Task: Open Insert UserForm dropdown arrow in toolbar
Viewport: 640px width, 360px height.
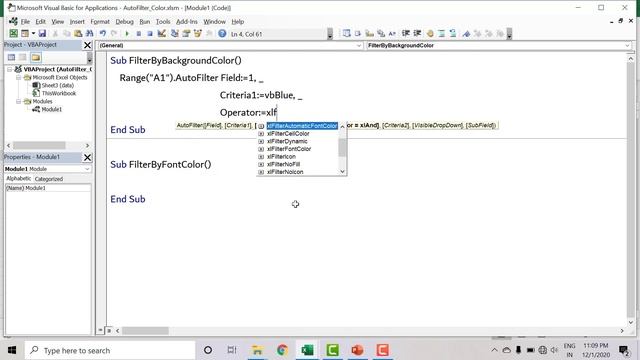Action: pos(33,34)
